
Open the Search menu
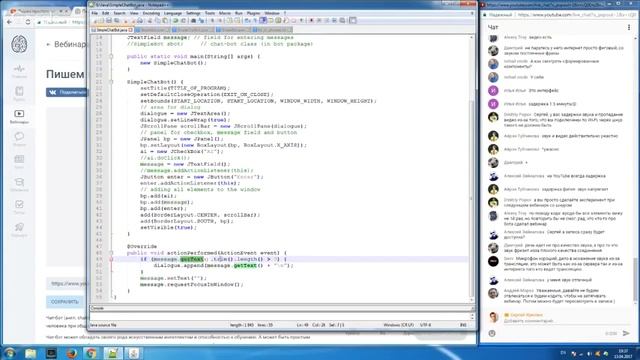[119, 13]
